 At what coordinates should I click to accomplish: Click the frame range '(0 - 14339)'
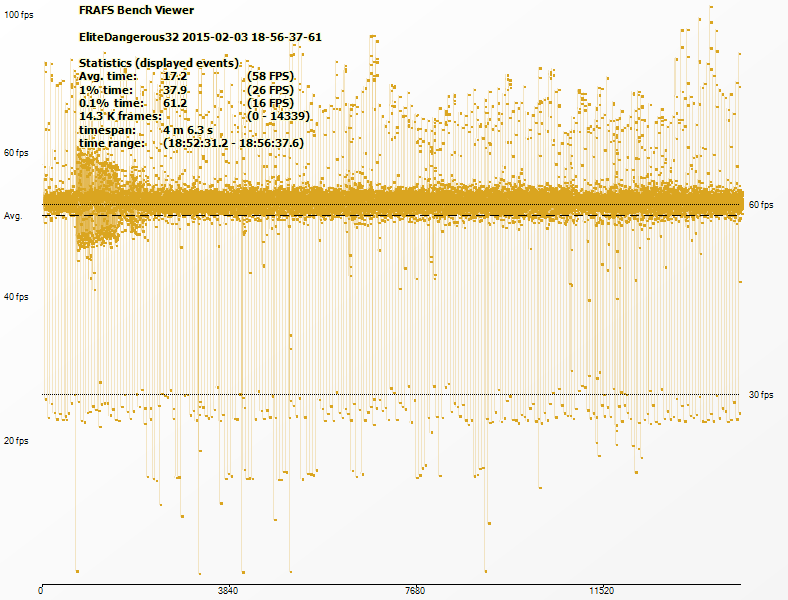(x=278, y=116)
